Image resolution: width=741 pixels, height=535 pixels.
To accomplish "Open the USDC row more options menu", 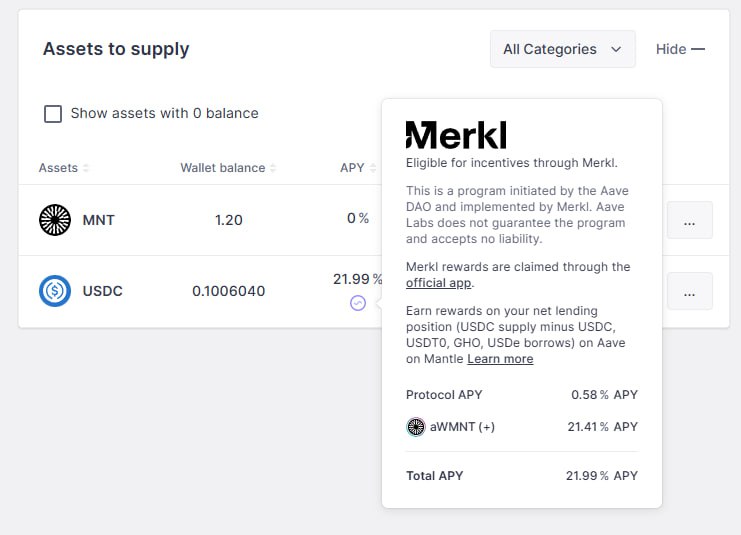I will point(689,291).
